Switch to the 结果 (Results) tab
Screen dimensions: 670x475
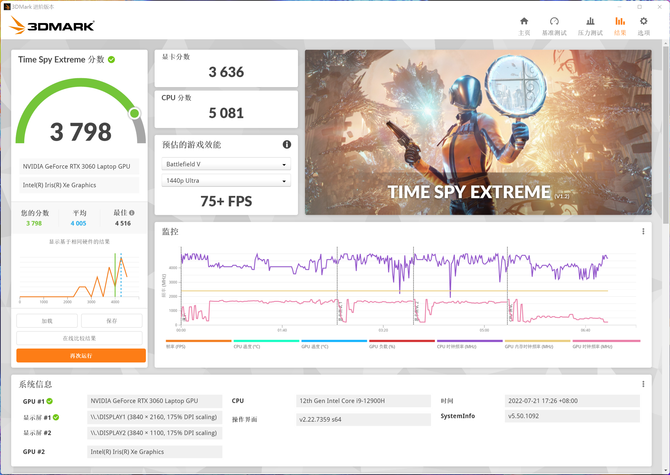tap(620, 25)
